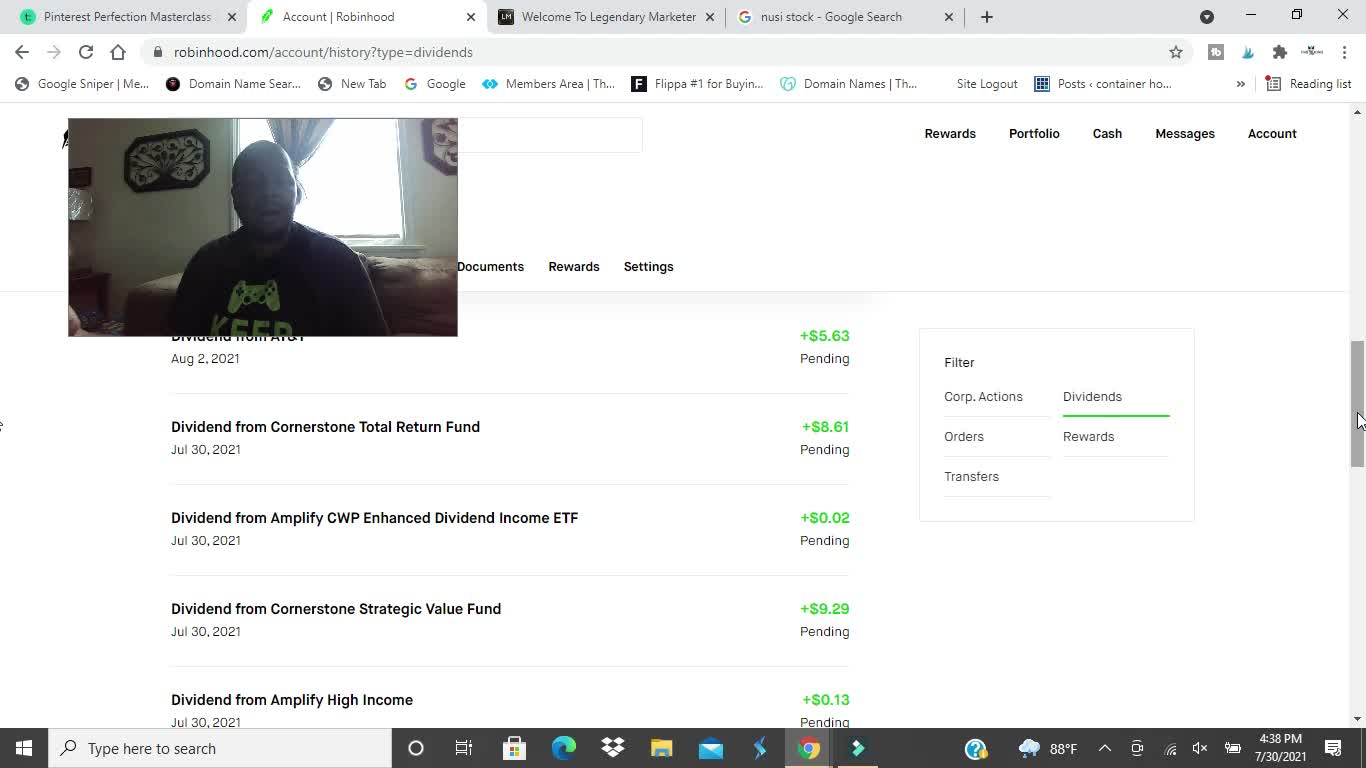Open Chrome extensions puzzle icon
The image size is (1366, 768).
pyautogui.click(x=1279, y=52)
